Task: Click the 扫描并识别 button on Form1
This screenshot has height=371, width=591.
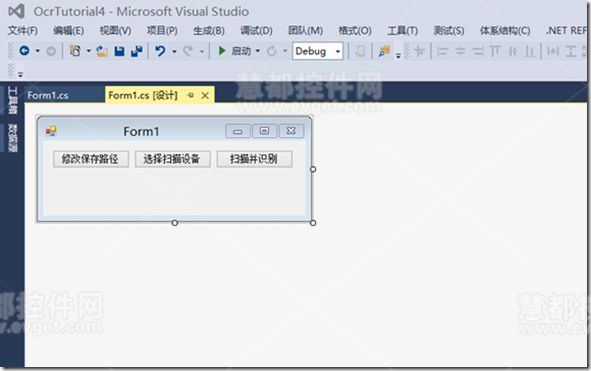Action: [254, 159]
